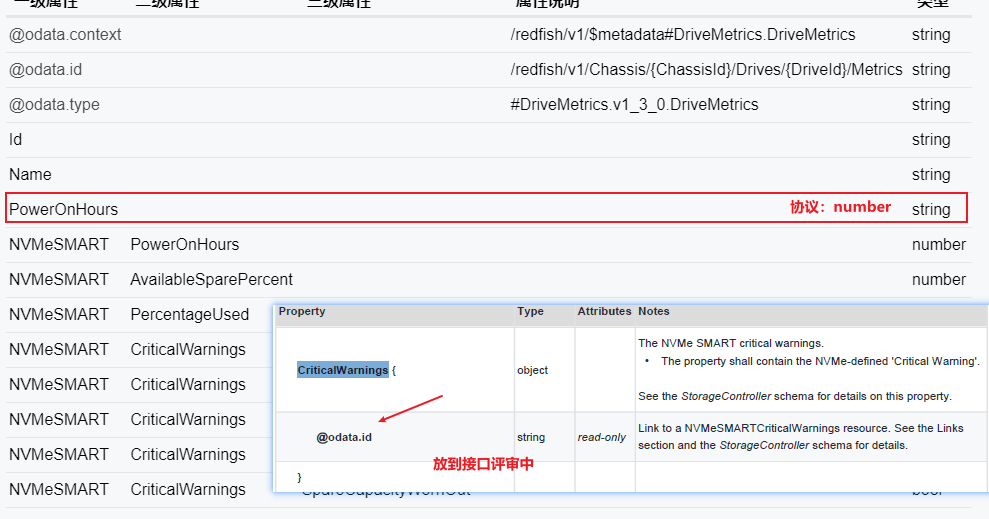Click the red '协议：number' annotation

click(840, 207)
